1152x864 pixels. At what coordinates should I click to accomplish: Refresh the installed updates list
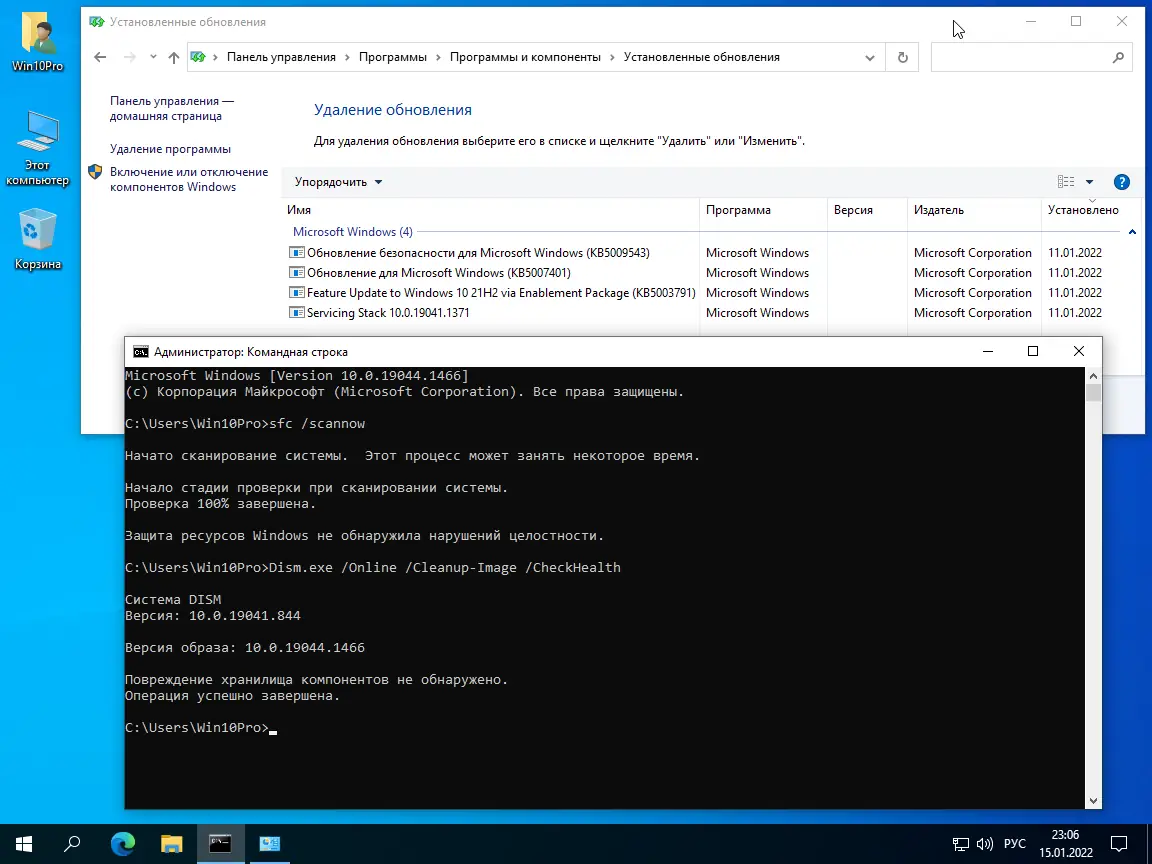(902, 57)
